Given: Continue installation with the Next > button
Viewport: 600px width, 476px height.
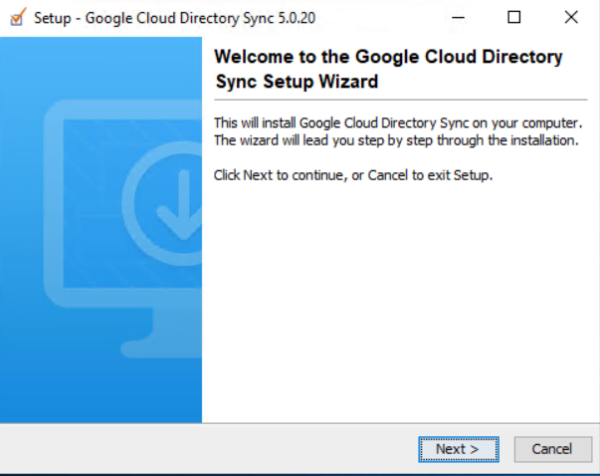Looking at the screenshot, I should click(458, 449).
